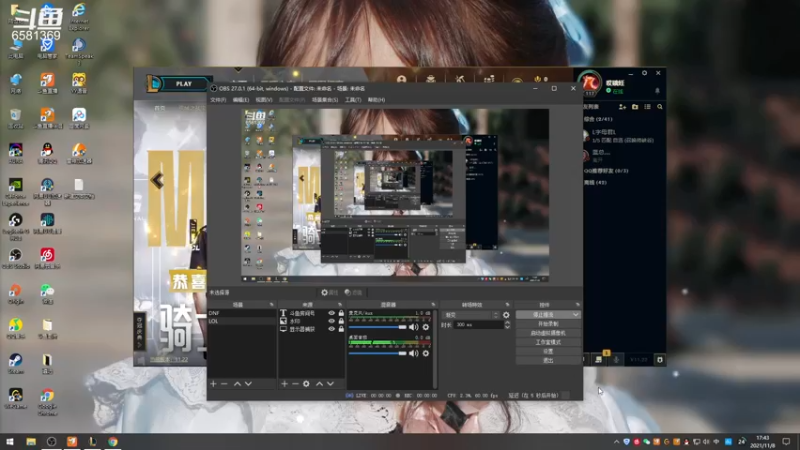Screen dimensions: 800x450
Task: Mute the 麦克风/Aux channel speaker
Action: click(x=413, y=327)
